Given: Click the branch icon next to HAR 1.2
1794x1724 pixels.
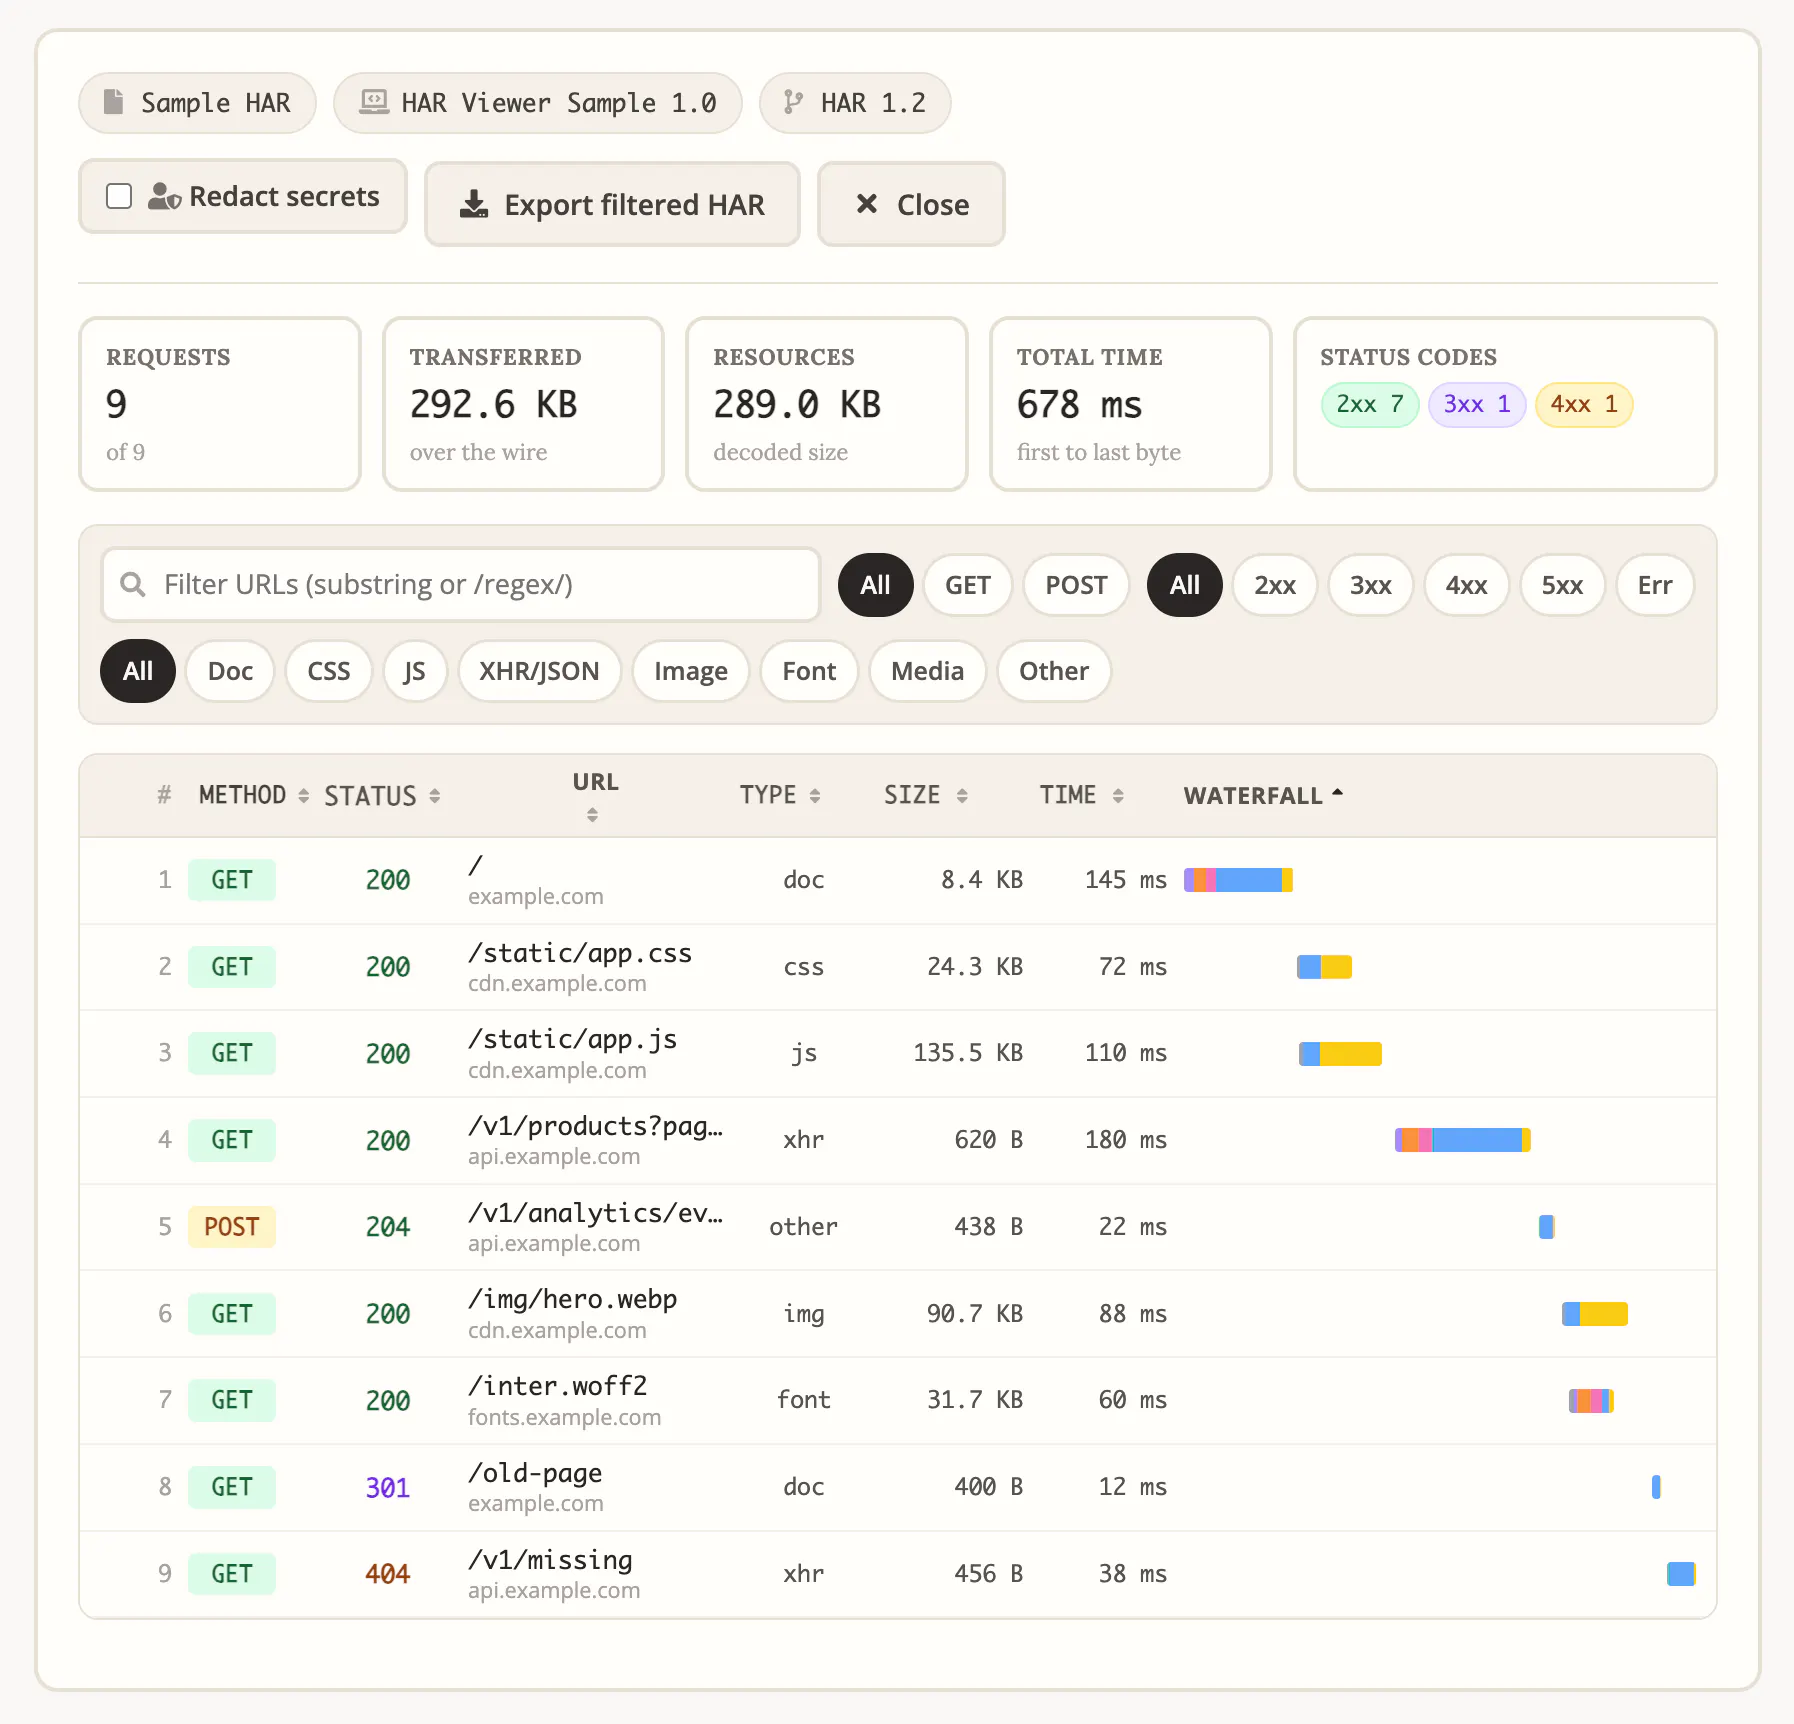Looking at the screenshot, I should pos(793,102).
